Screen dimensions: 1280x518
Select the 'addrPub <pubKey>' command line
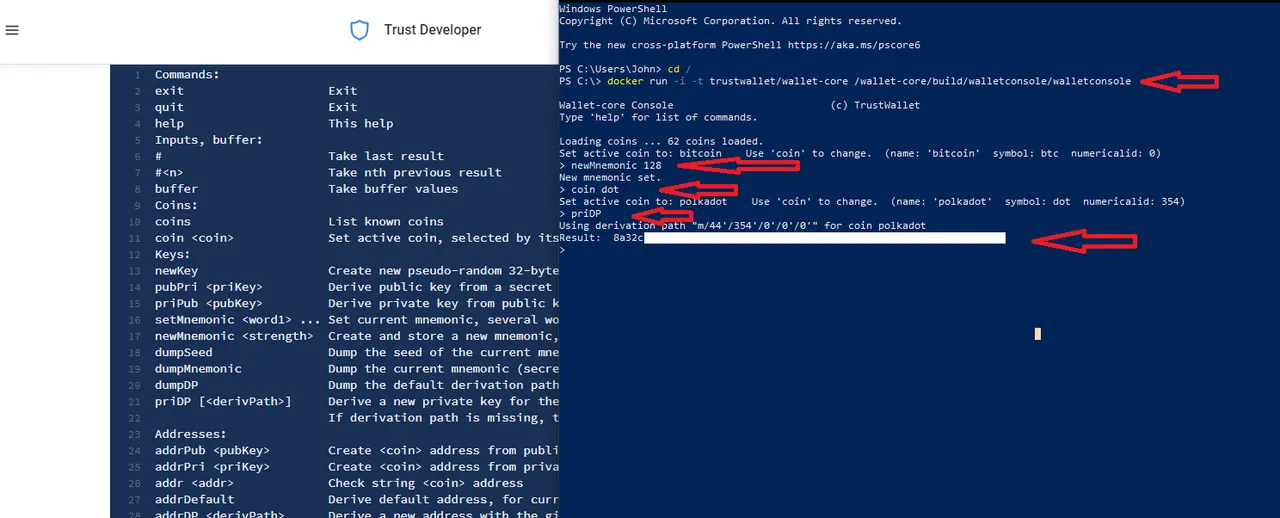tap(212, 450)
